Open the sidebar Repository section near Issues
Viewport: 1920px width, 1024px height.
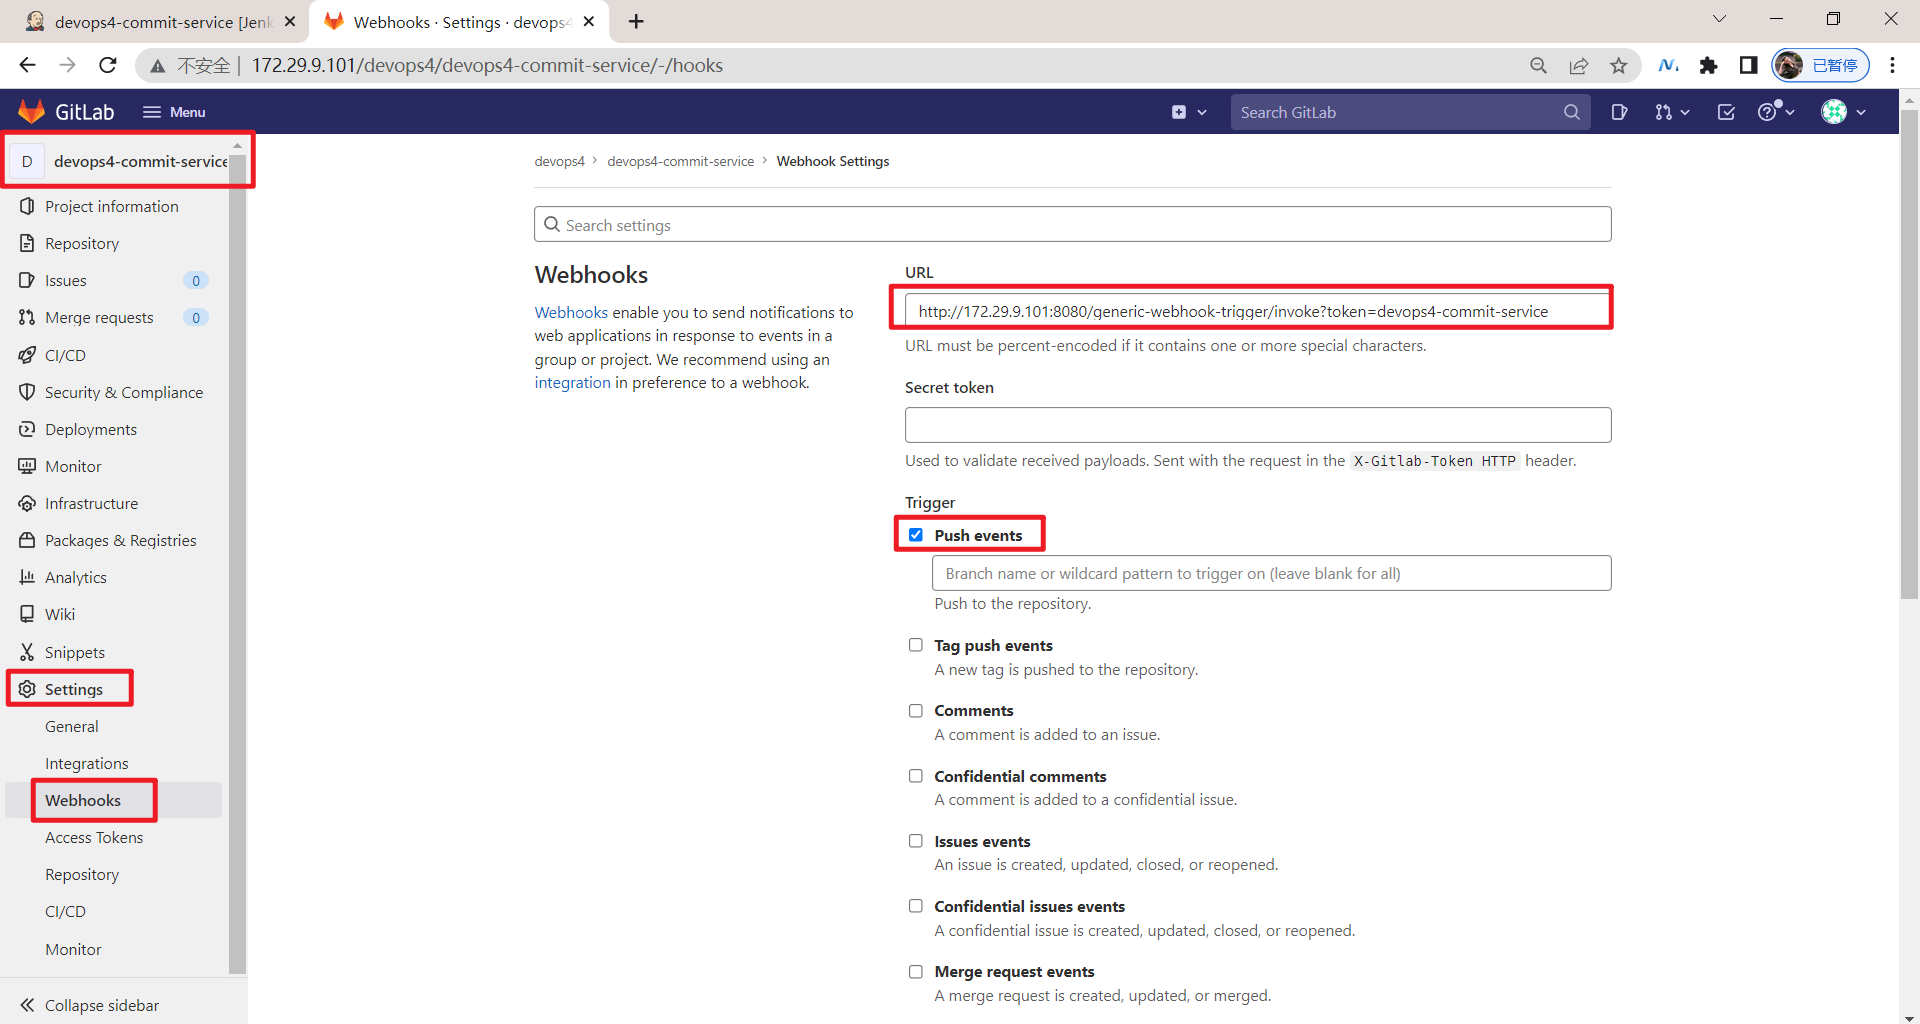(x=82, y=243)
